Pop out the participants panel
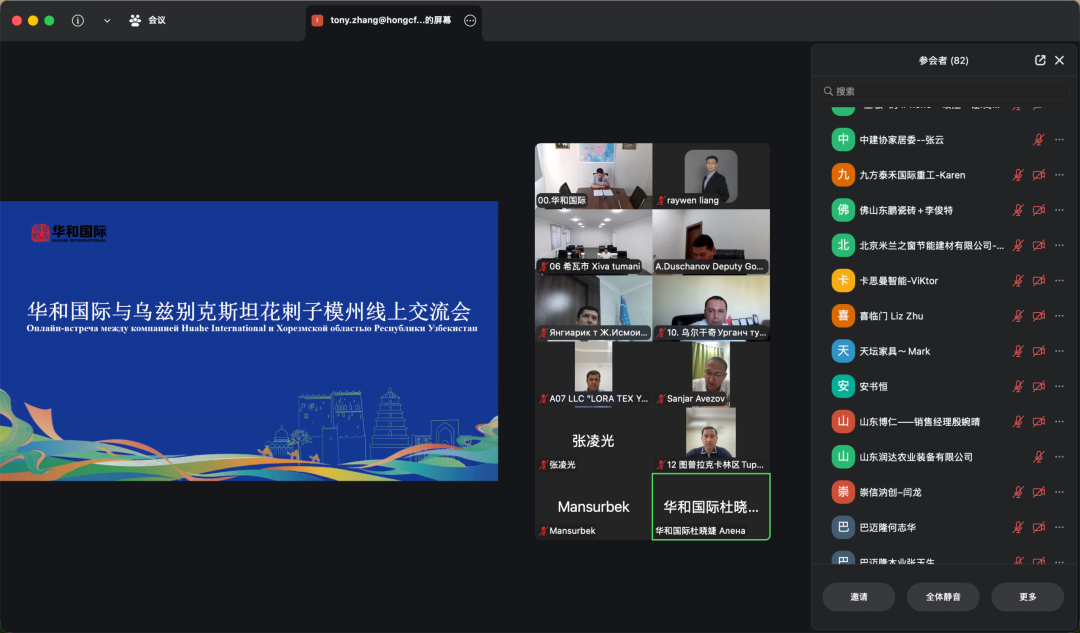The height and width of the screenshot is (633, 1080). [1040, 61]
